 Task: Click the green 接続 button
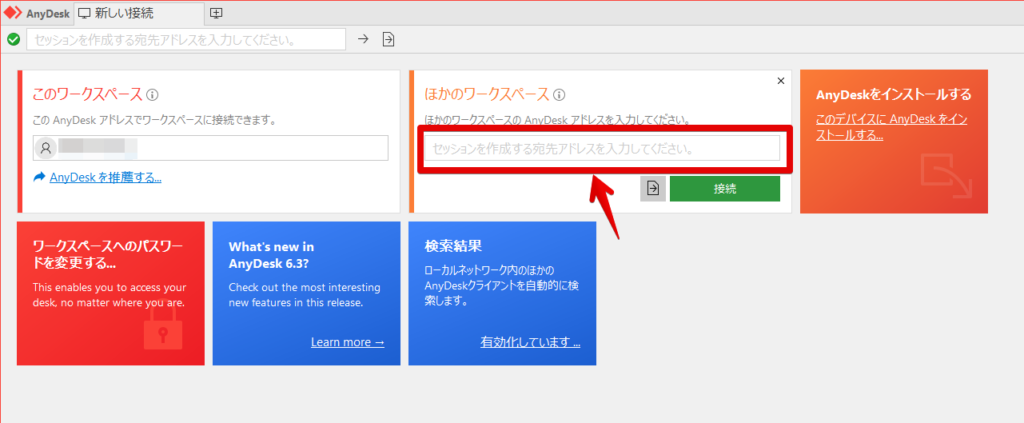(725, 189)
